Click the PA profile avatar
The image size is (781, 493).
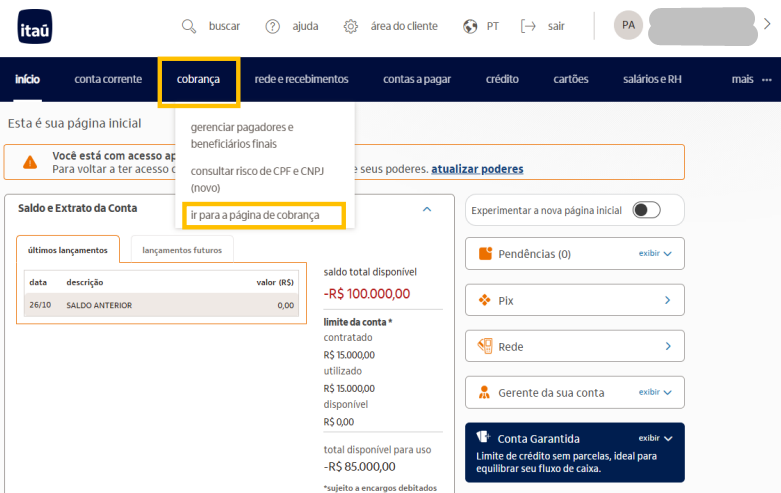tap(628, 25)
